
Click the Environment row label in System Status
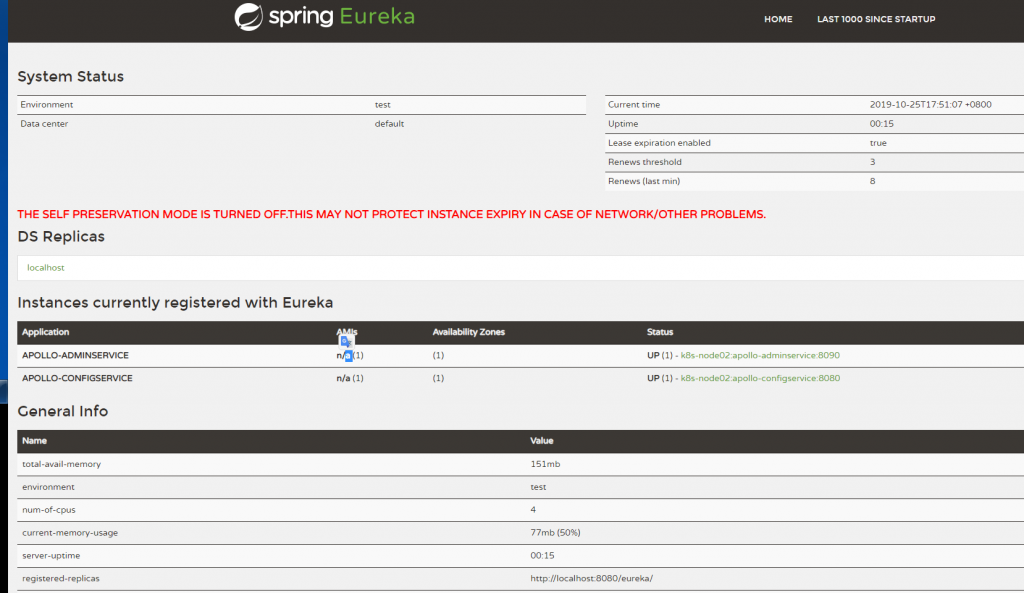(46, 104)
